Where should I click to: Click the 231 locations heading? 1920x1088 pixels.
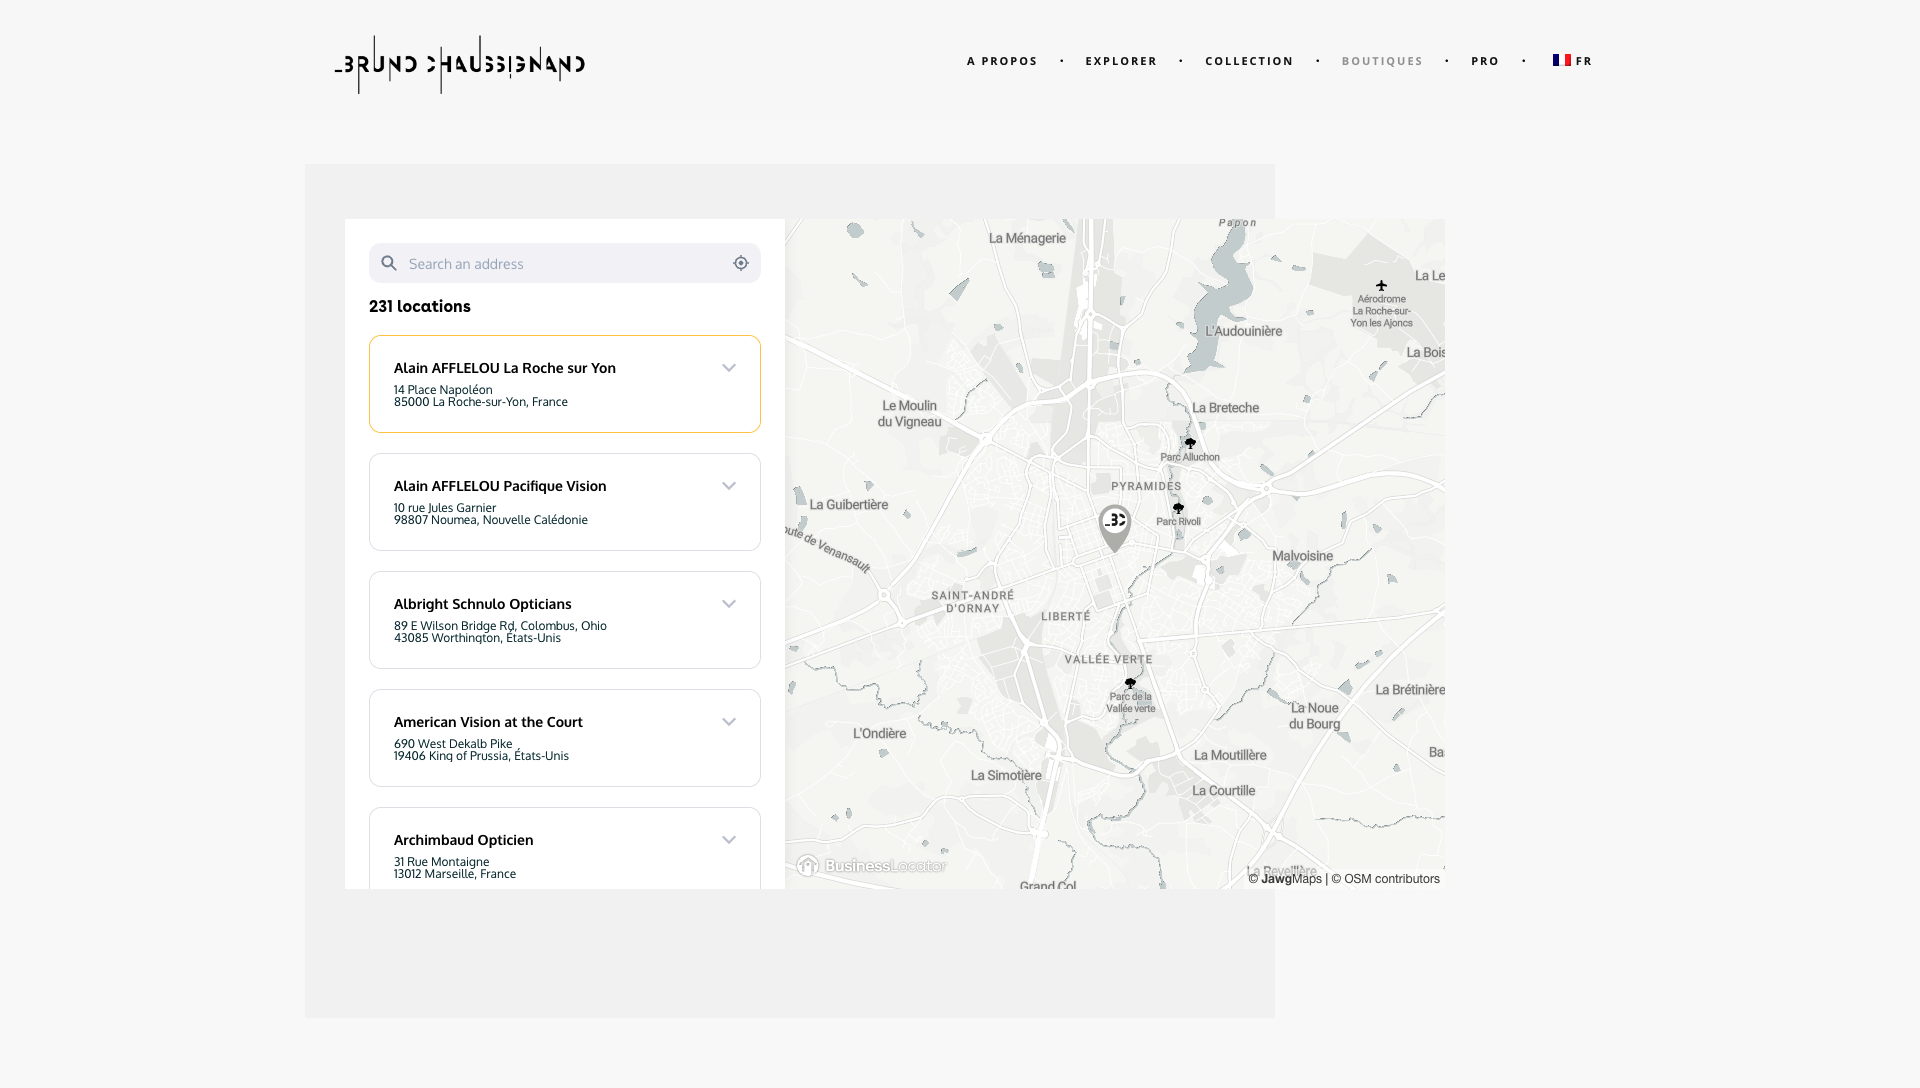[x=420, y=306]
